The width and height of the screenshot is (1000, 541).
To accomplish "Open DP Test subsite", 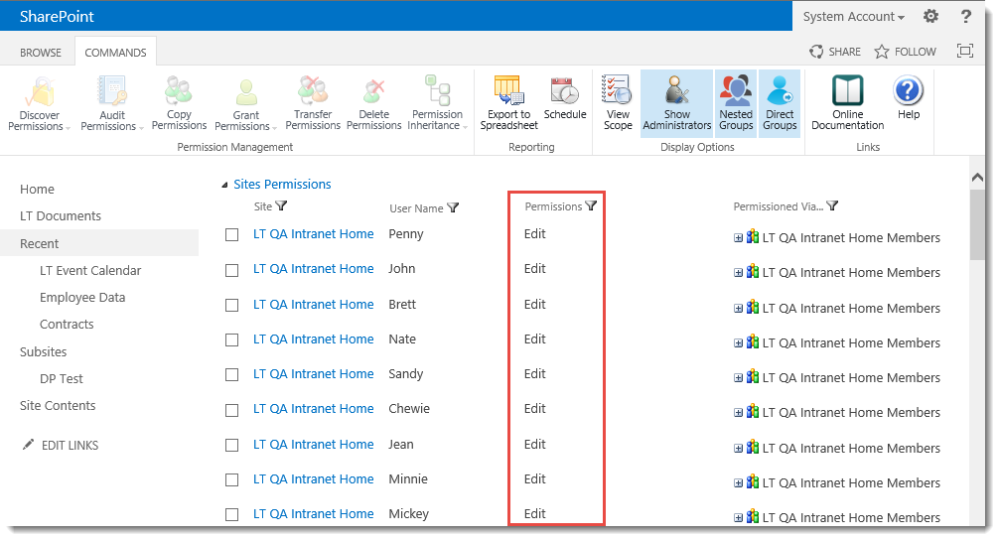I will 61,379.
